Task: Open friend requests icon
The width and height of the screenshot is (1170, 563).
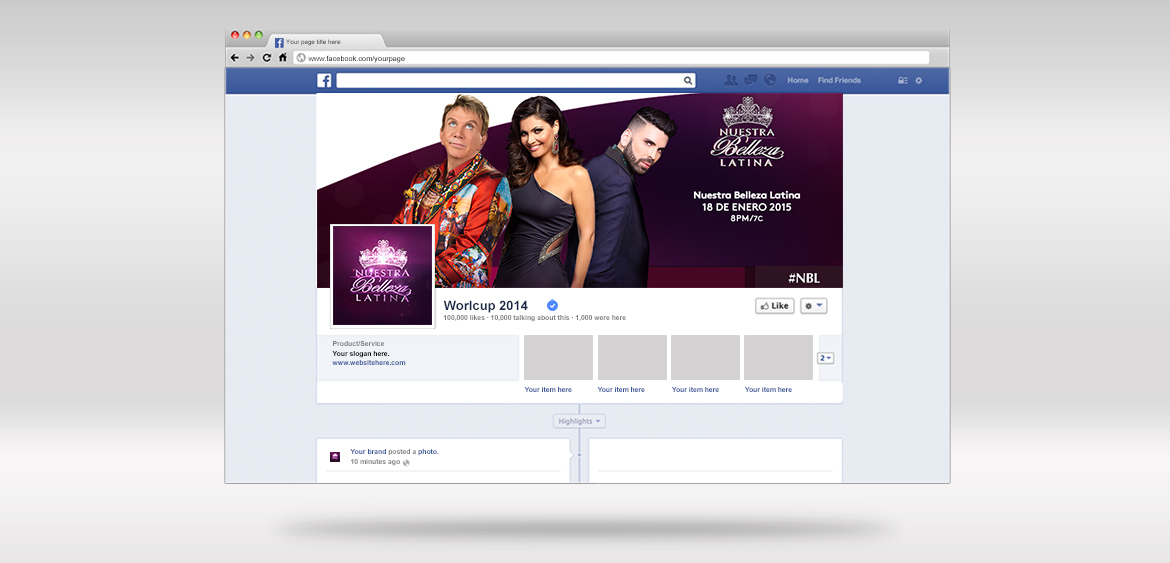Action: (x=731, y=80)
